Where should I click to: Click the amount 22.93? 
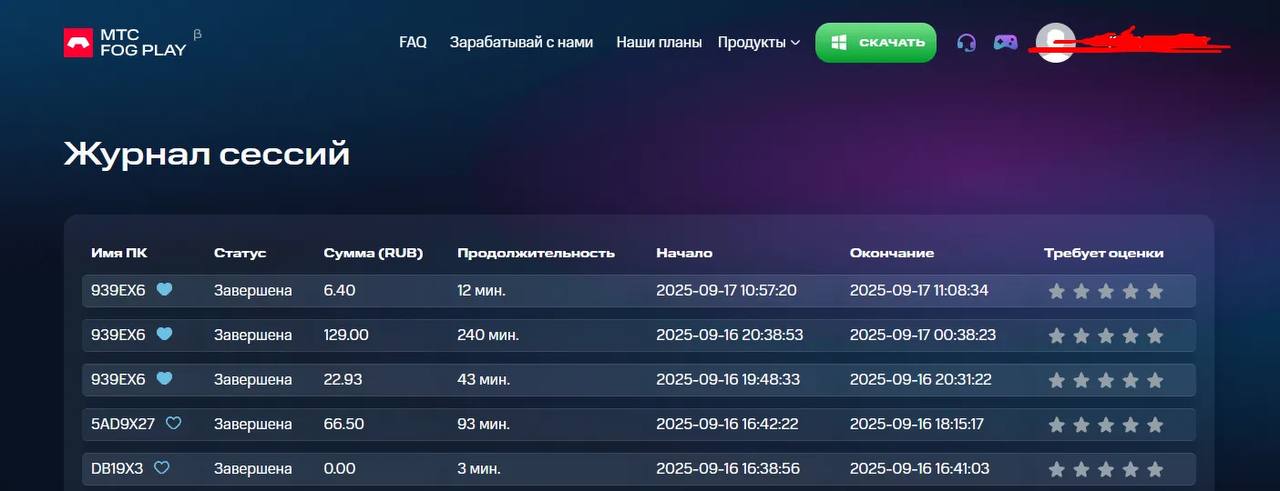pos(342,379)
